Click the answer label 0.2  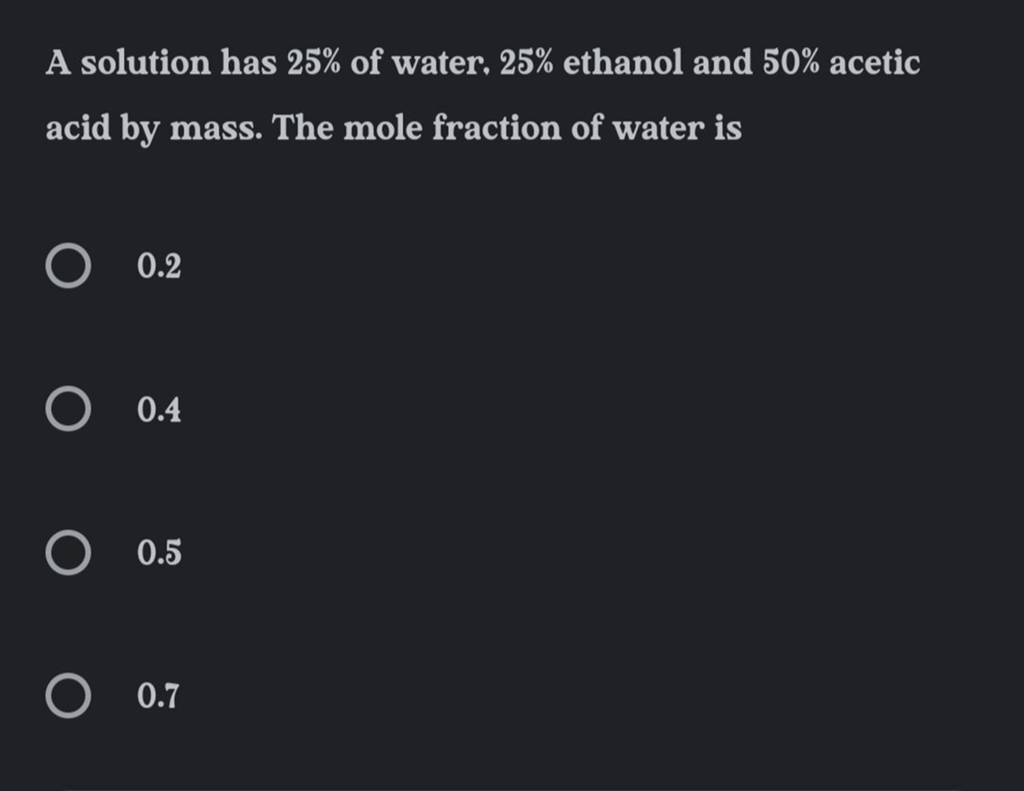[159, 264]
